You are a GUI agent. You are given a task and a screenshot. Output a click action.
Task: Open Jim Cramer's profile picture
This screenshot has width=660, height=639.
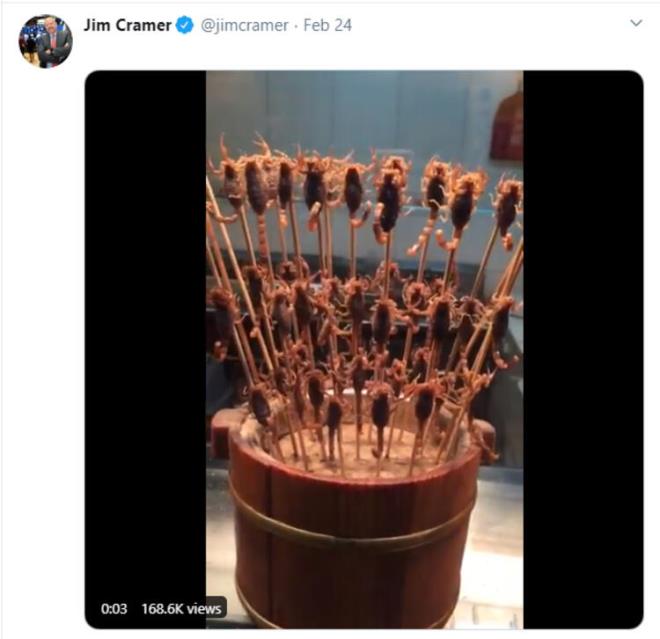point(45,42)
